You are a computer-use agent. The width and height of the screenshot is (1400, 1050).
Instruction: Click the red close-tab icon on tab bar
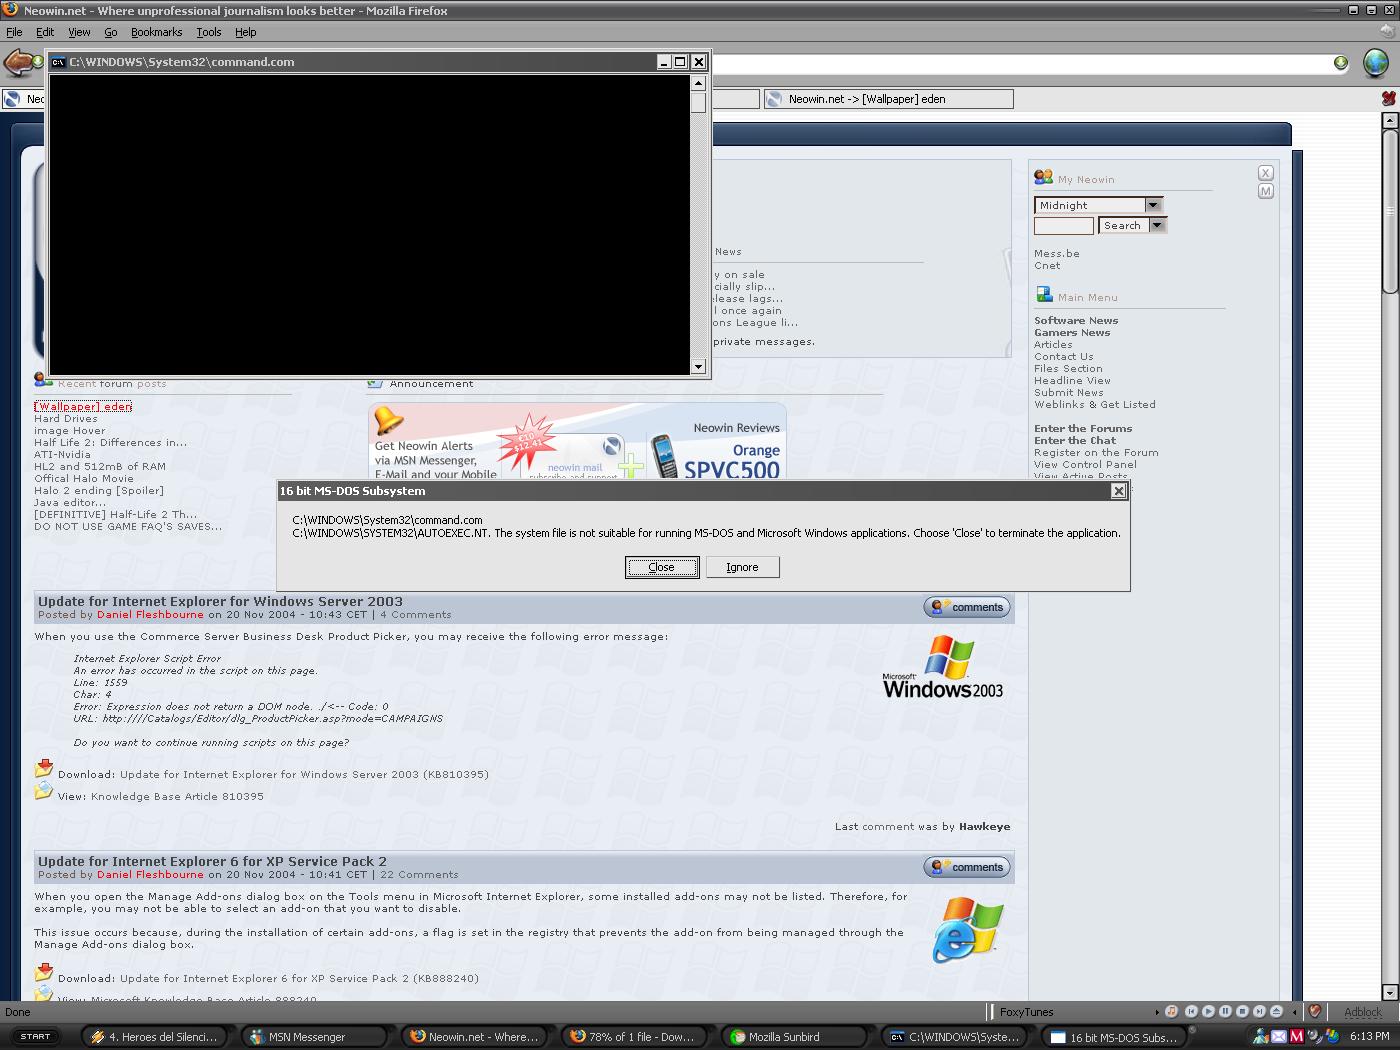[1388, 98]
